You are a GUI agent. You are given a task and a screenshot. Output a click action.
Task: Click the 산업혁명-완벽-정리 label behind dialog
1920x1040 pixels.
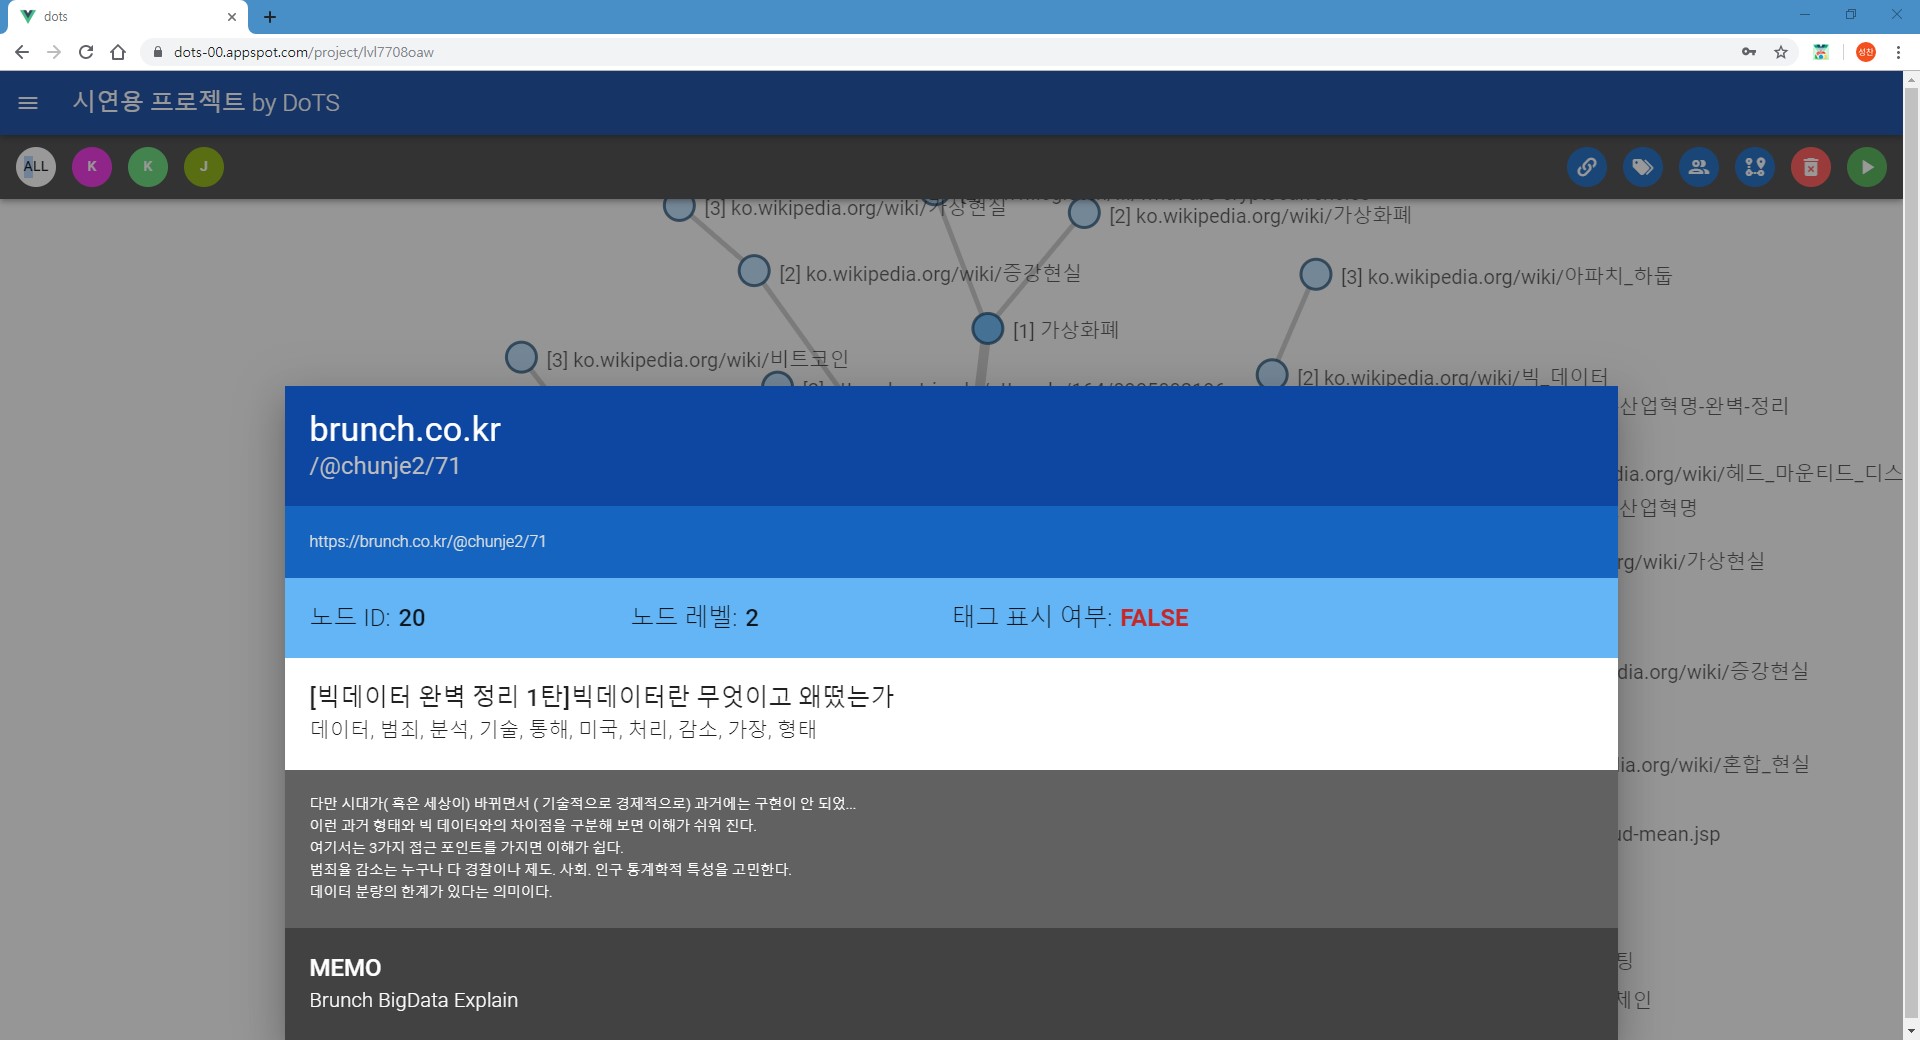coord(1704,406)
